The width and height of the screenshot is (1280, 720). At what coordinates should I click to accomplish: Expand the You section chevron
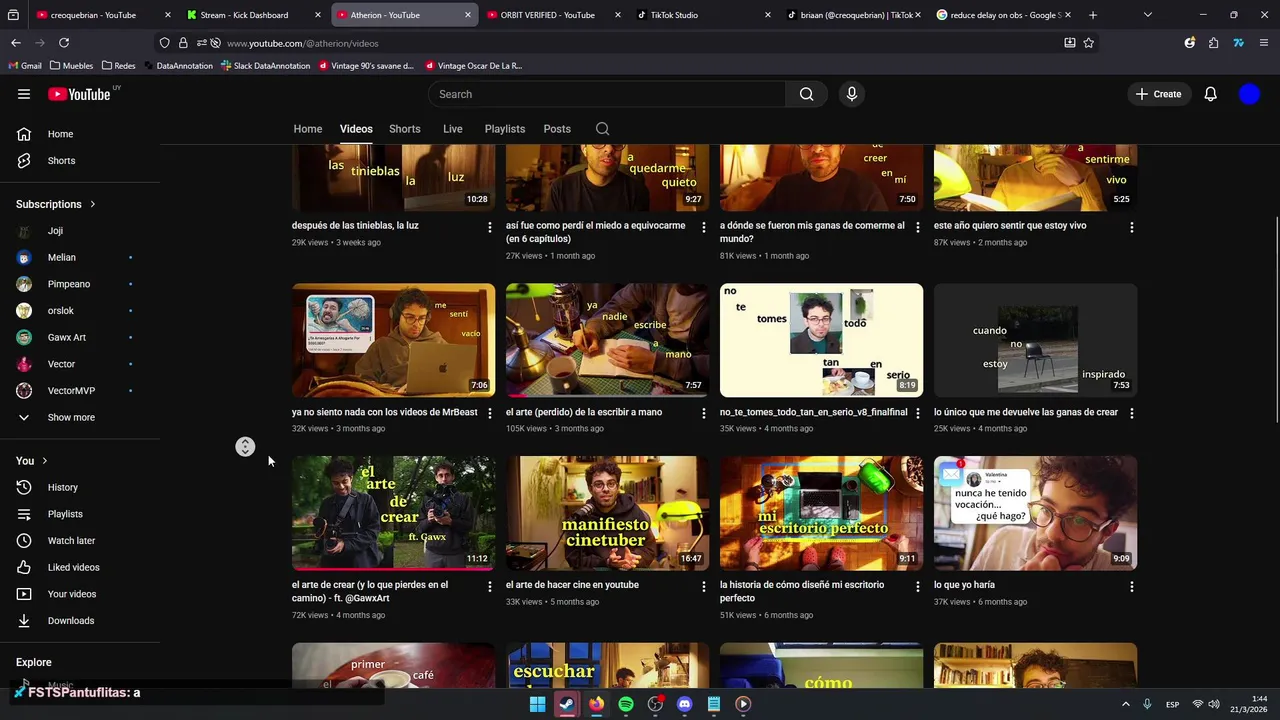44,461
